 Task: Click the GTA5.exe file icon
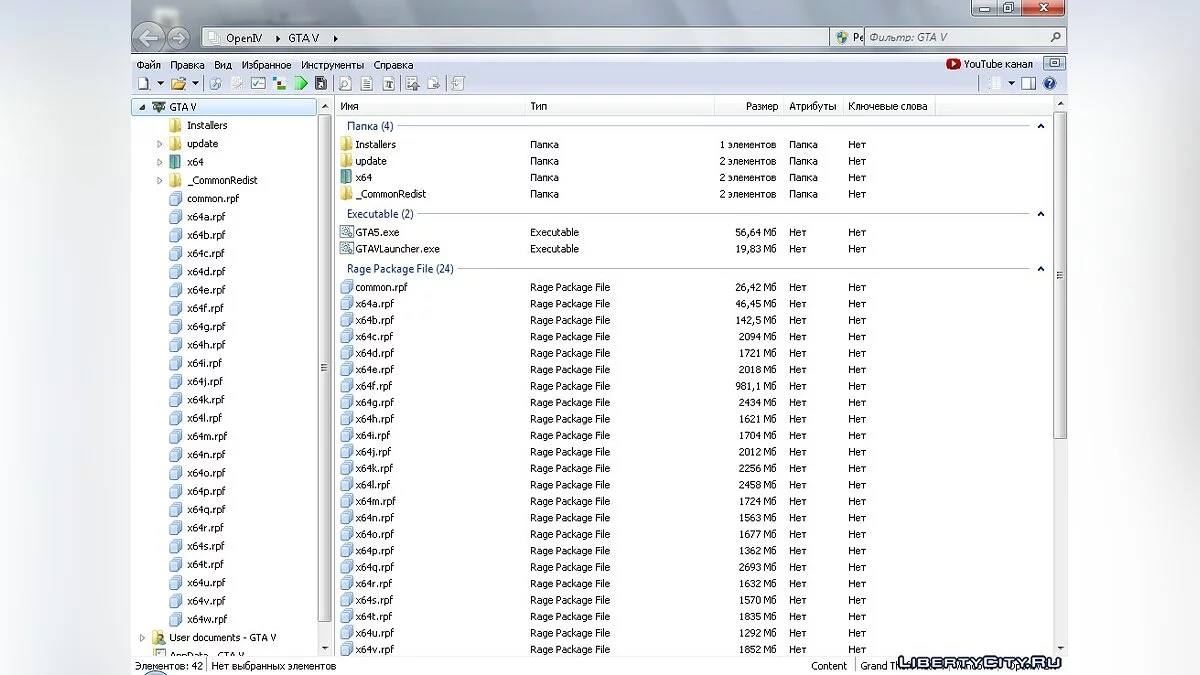click(347, 232)
